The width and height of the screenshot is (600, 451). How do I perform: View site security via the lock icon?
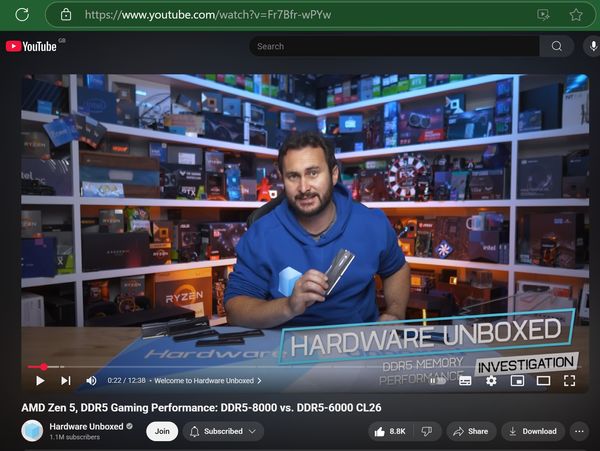coord(66,15)
